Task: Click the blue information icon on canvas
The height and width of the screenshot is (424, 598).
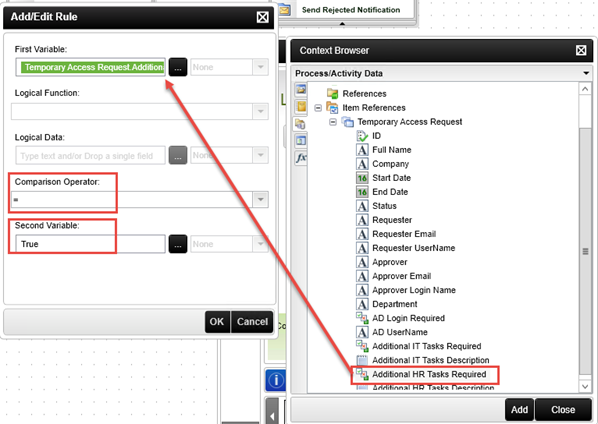Action: (x=276, y=380)
